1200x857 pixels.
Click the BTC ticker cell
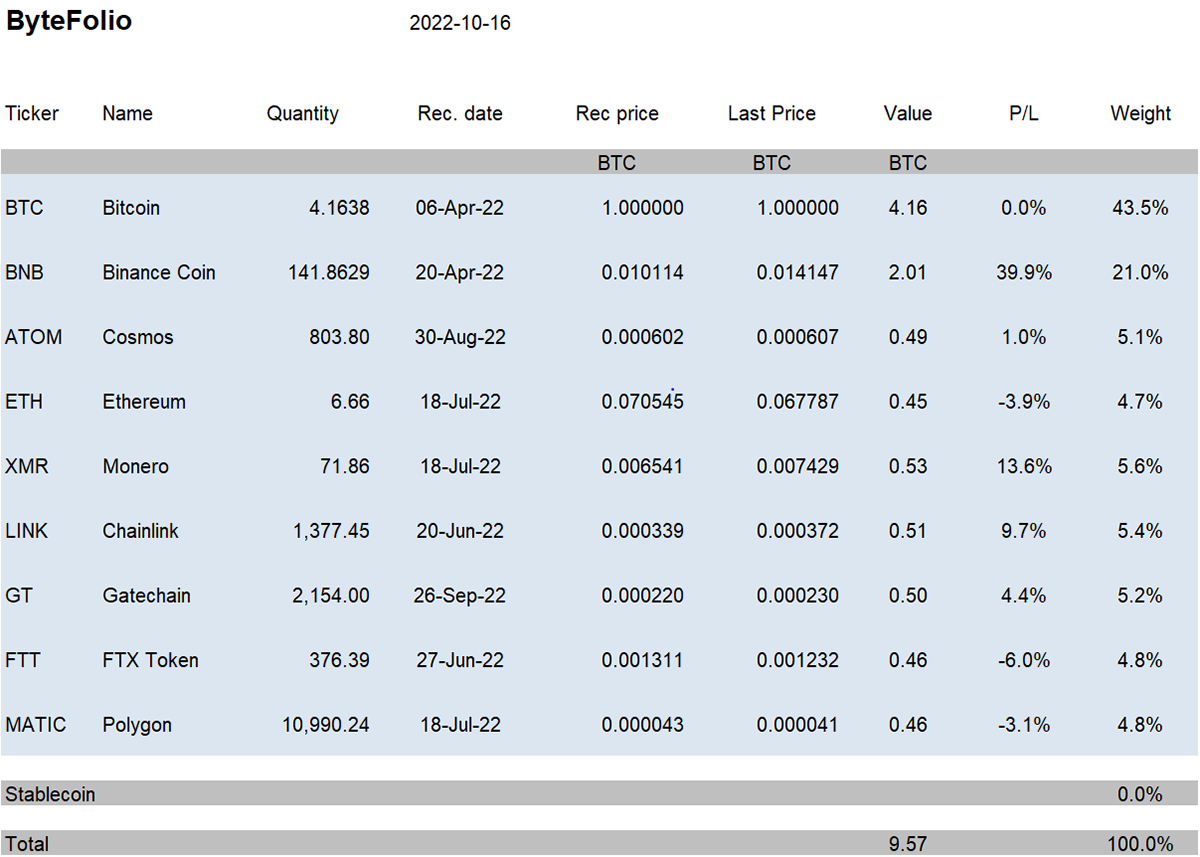(x=24, y=208)
